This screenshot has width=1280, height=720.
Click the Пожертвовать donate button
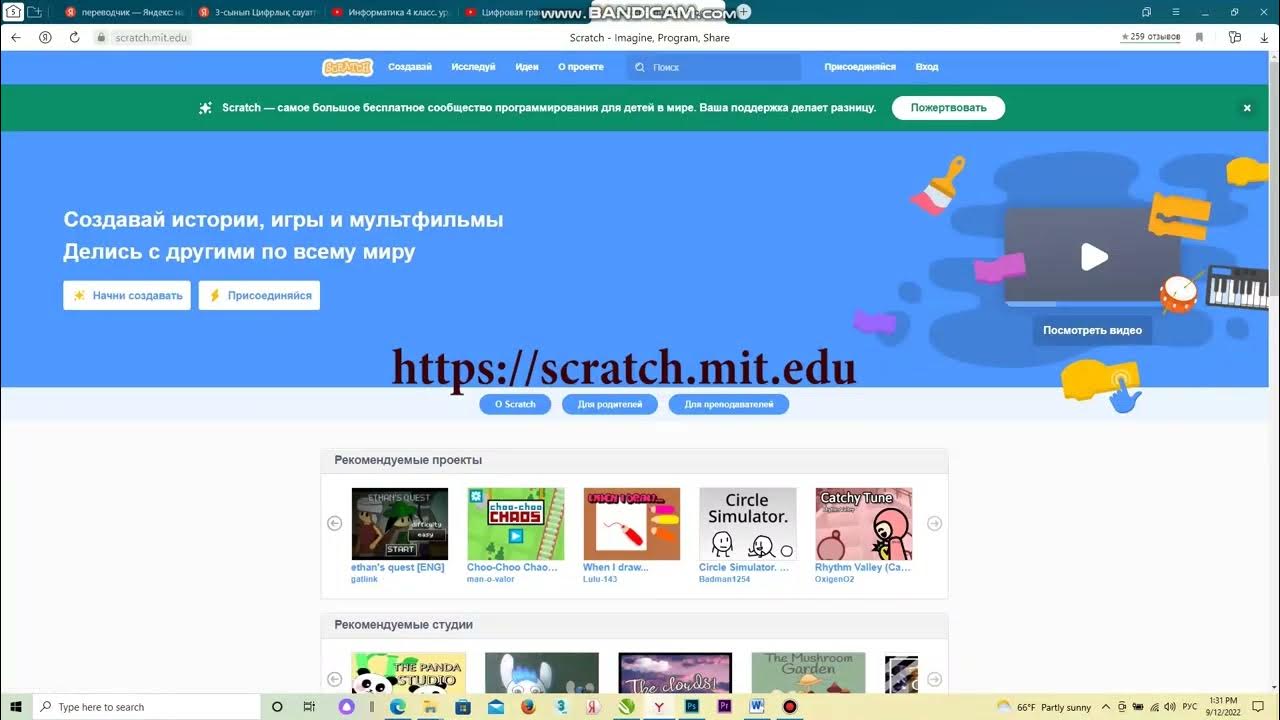(x=948, y=108)
